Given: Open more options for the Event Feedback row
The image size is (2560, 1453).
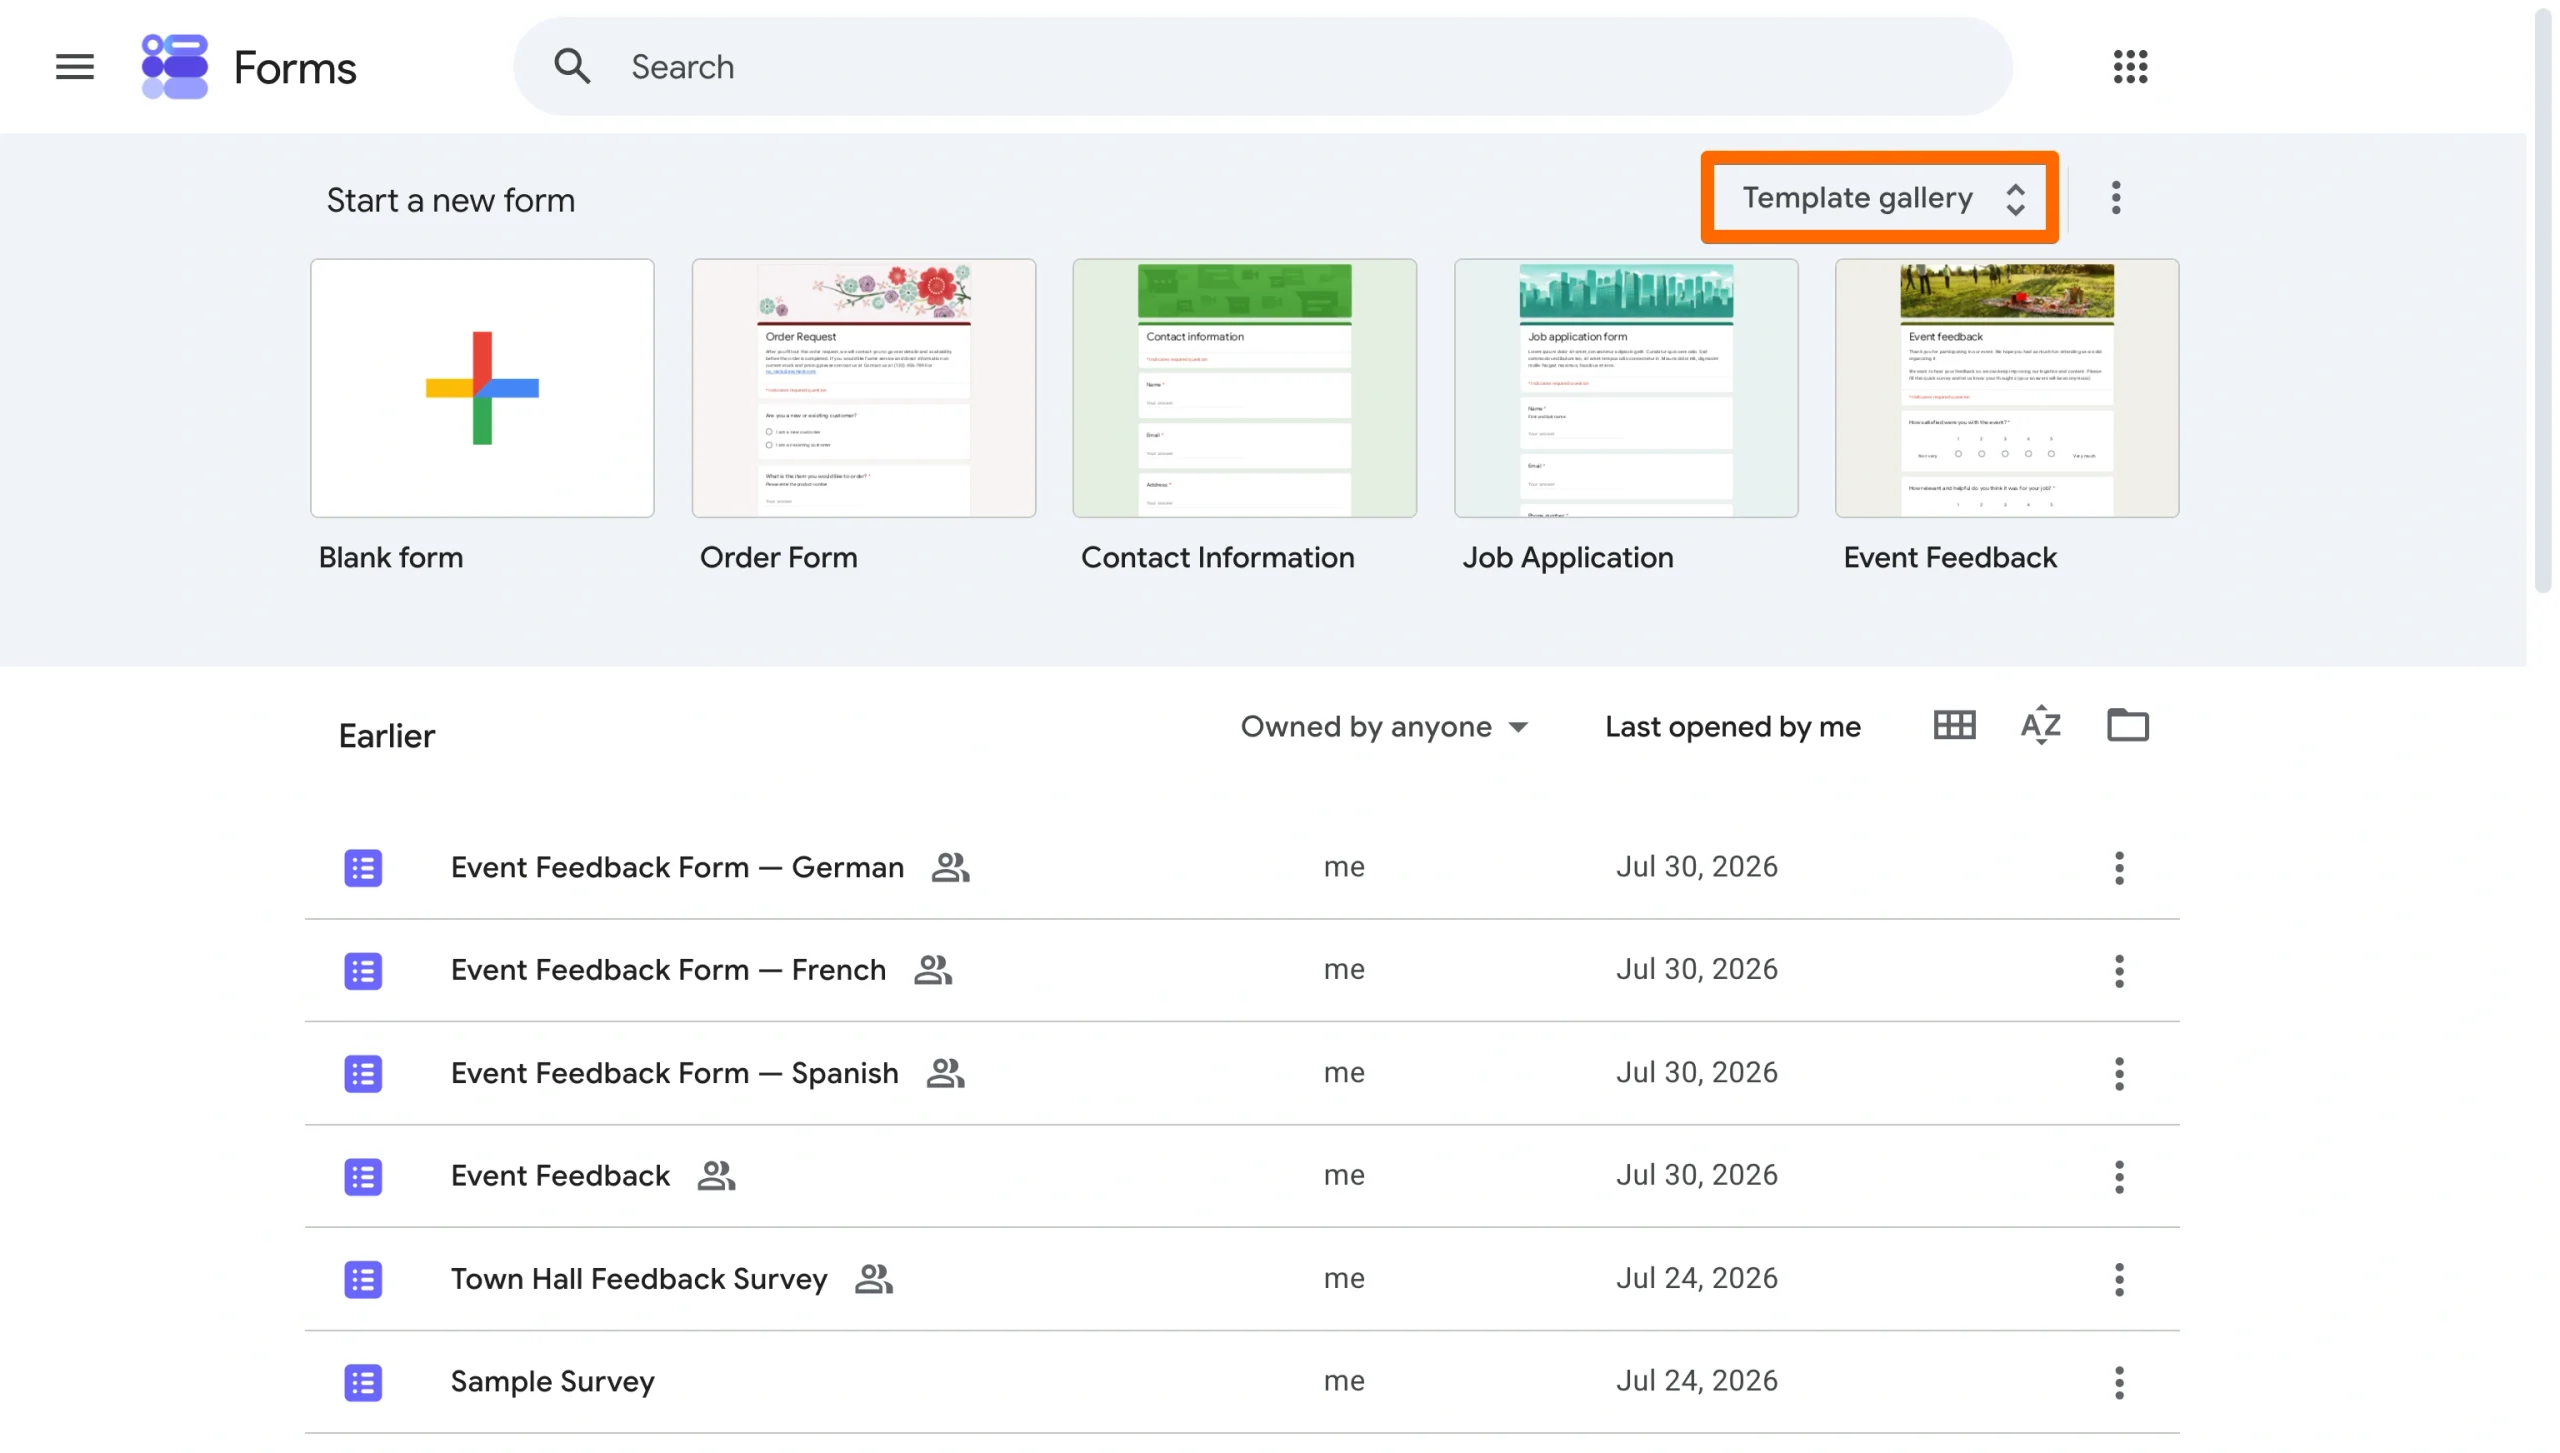Looking at the screenshot, I should tap(2119, 1177).
